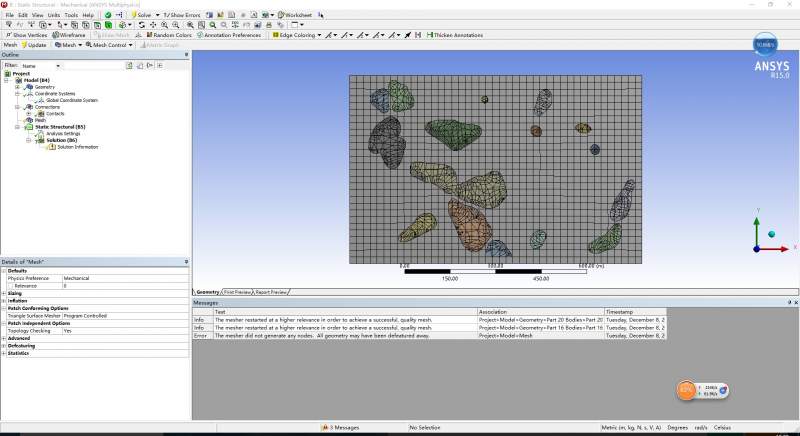Expand the Advanced section

4,339
